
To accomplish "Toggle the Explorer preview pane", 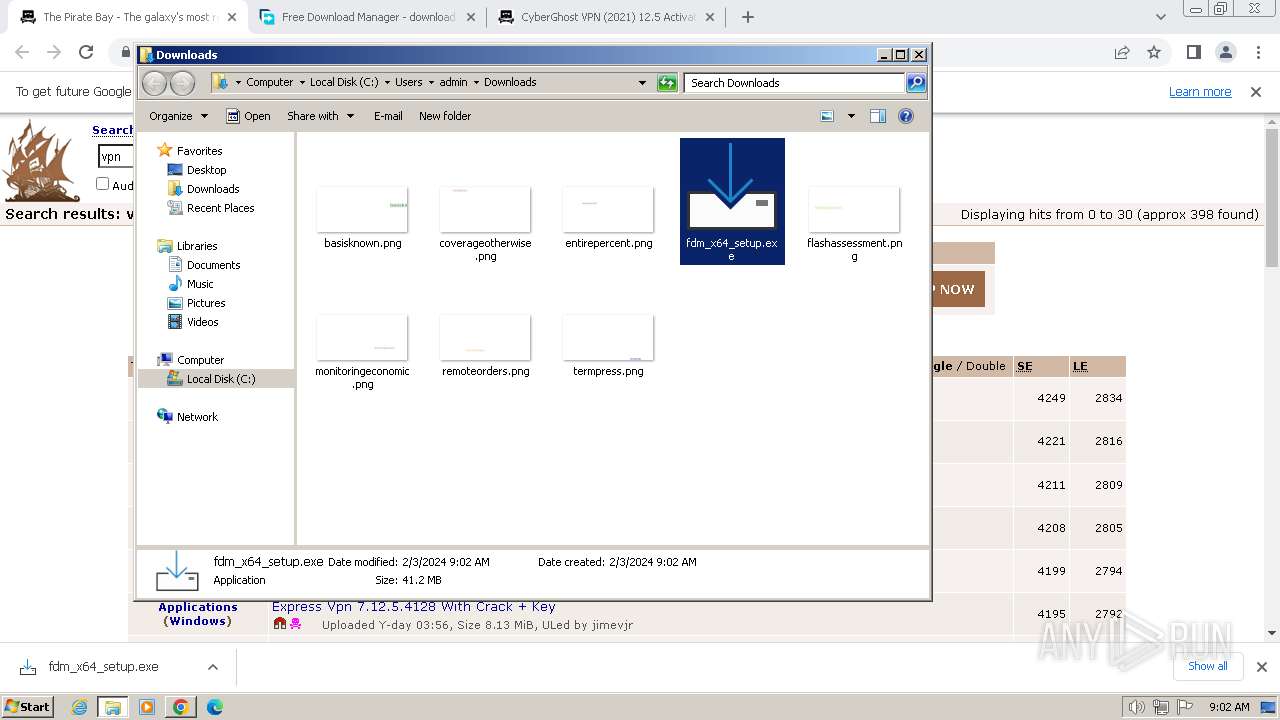I will click(878, 116).
